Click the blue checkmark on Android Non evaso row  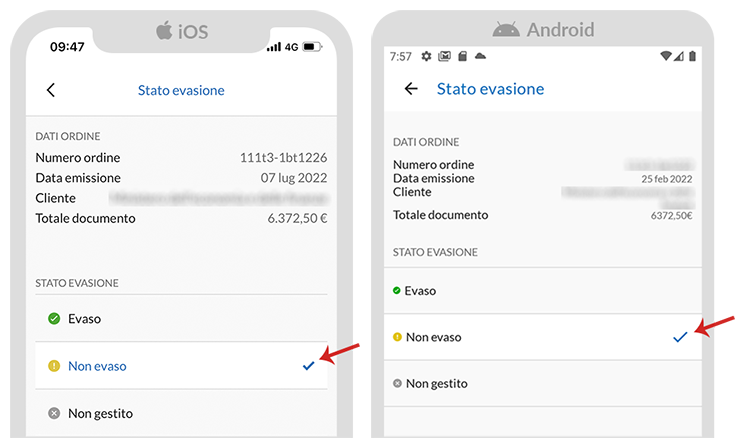[x=680, y=337]
